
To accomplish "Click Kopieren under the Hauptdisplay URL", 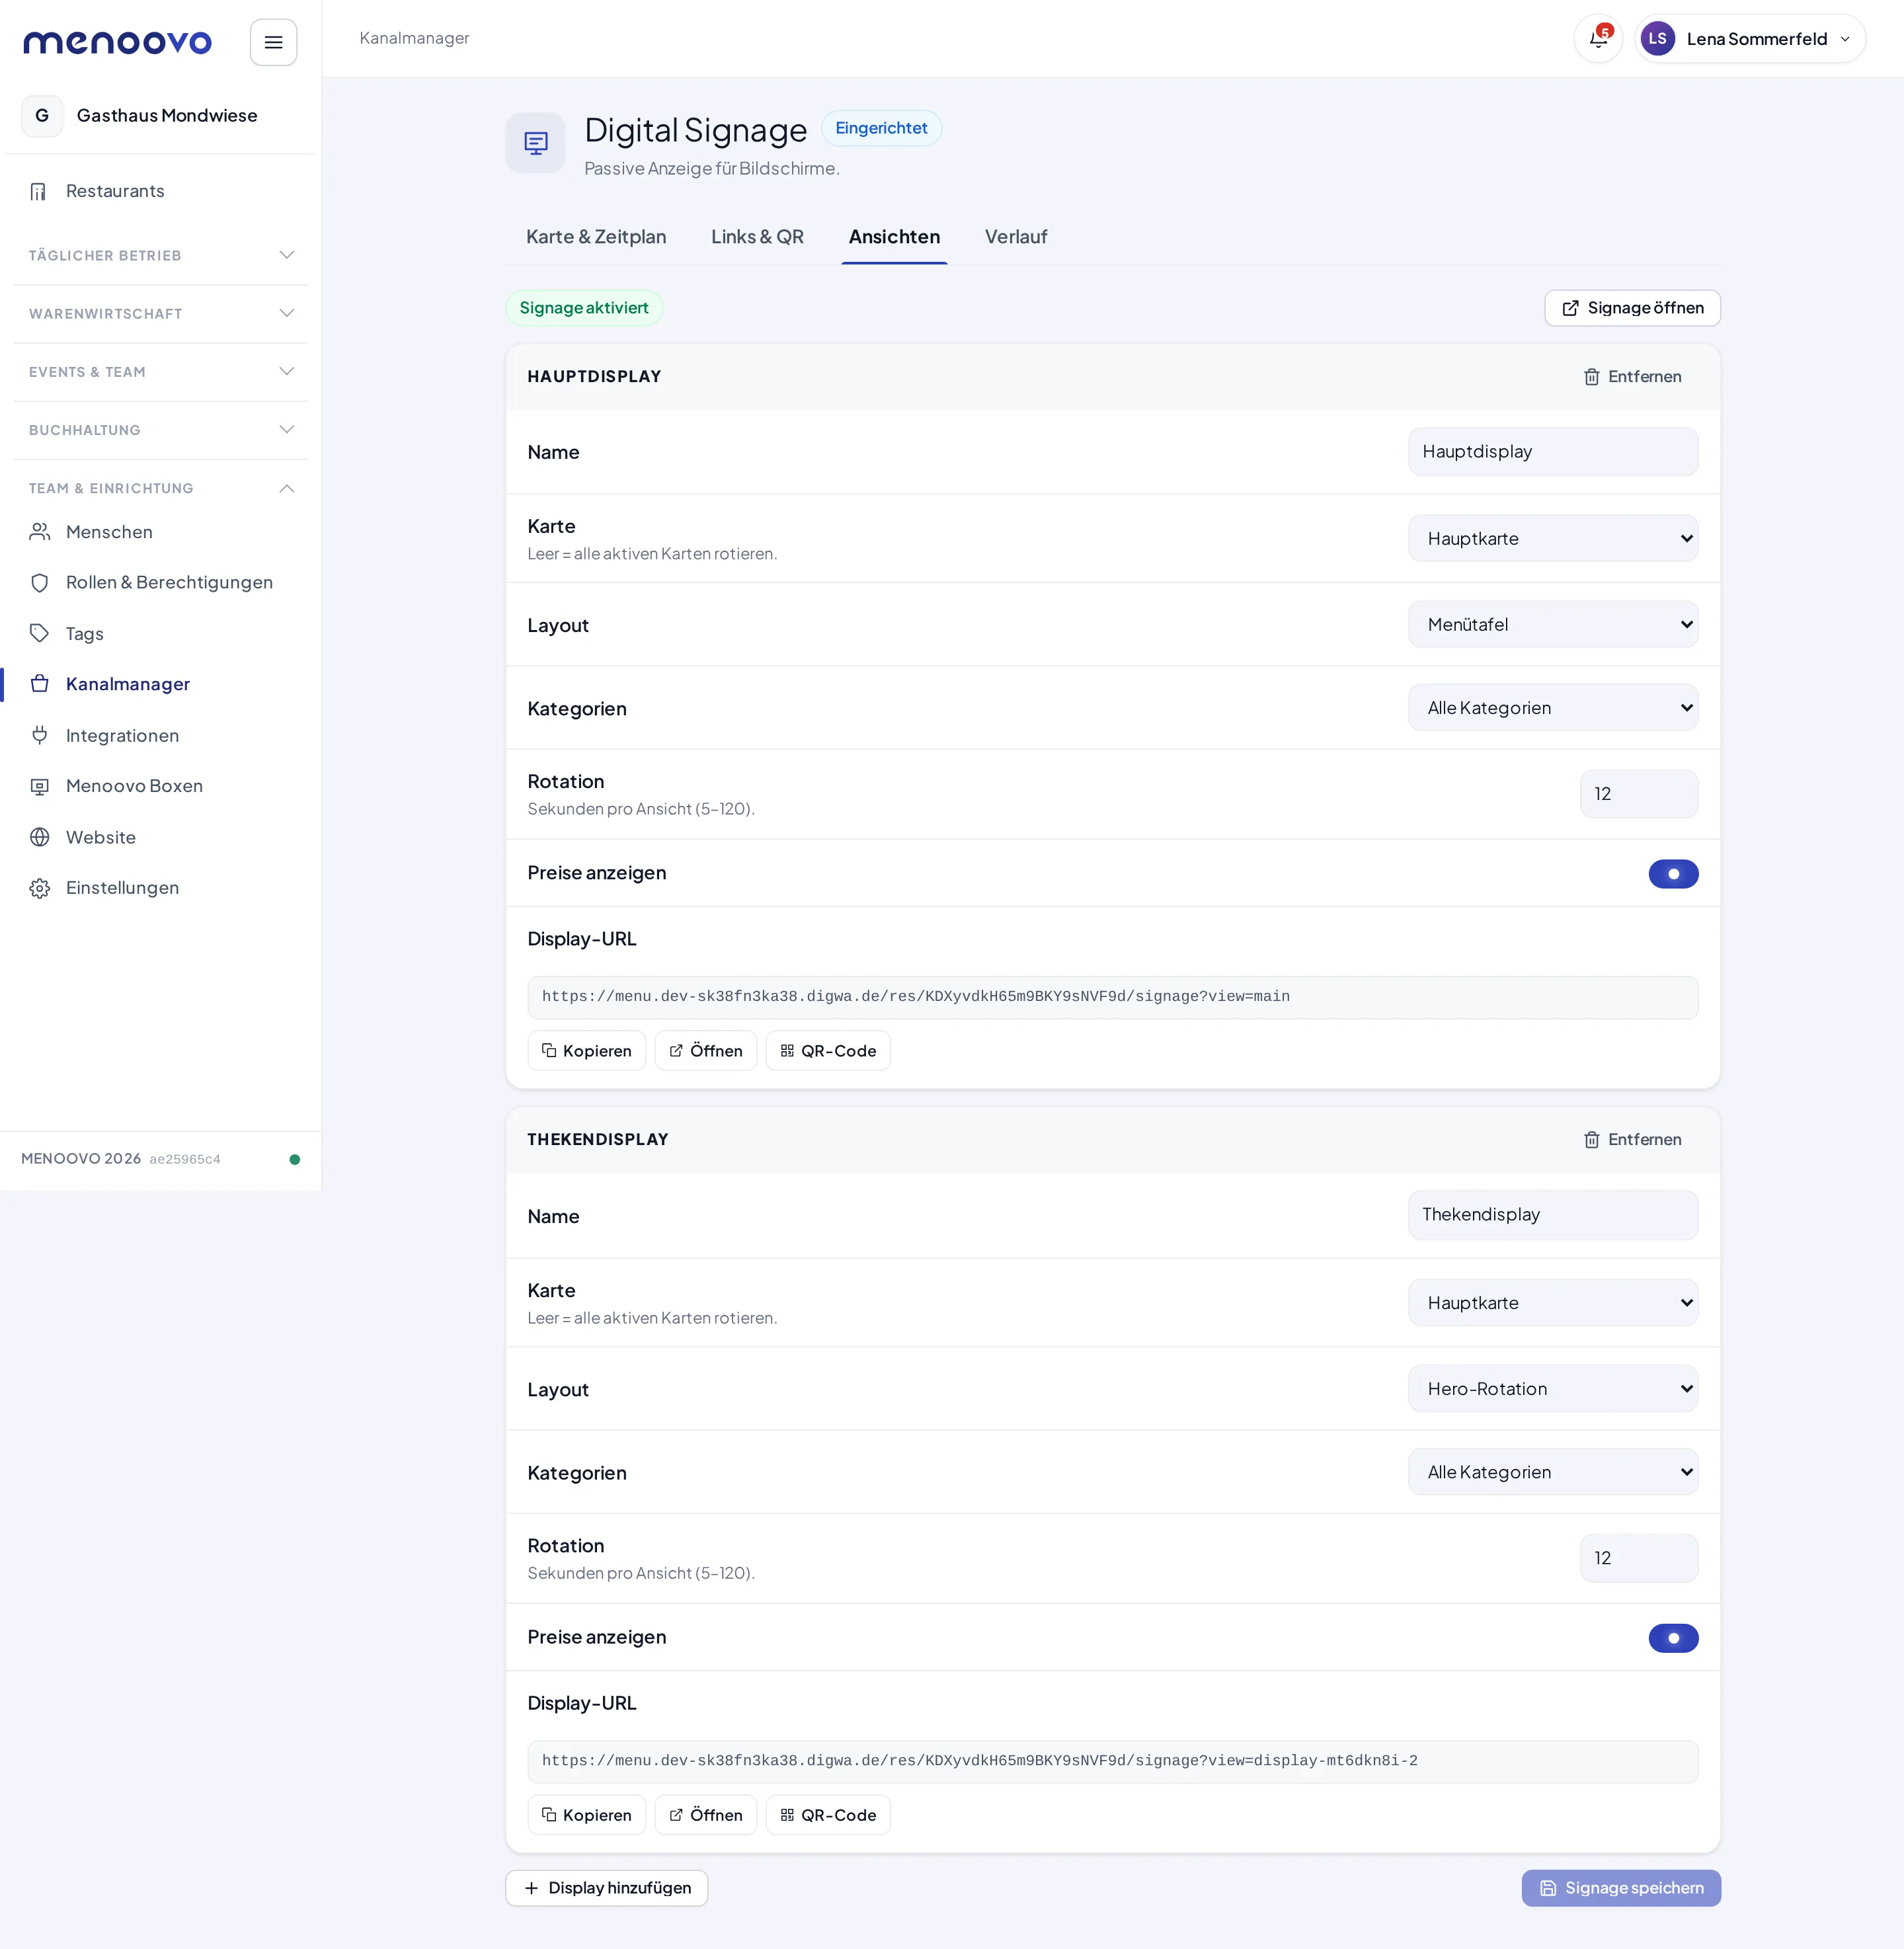I will click(587, 1051).
